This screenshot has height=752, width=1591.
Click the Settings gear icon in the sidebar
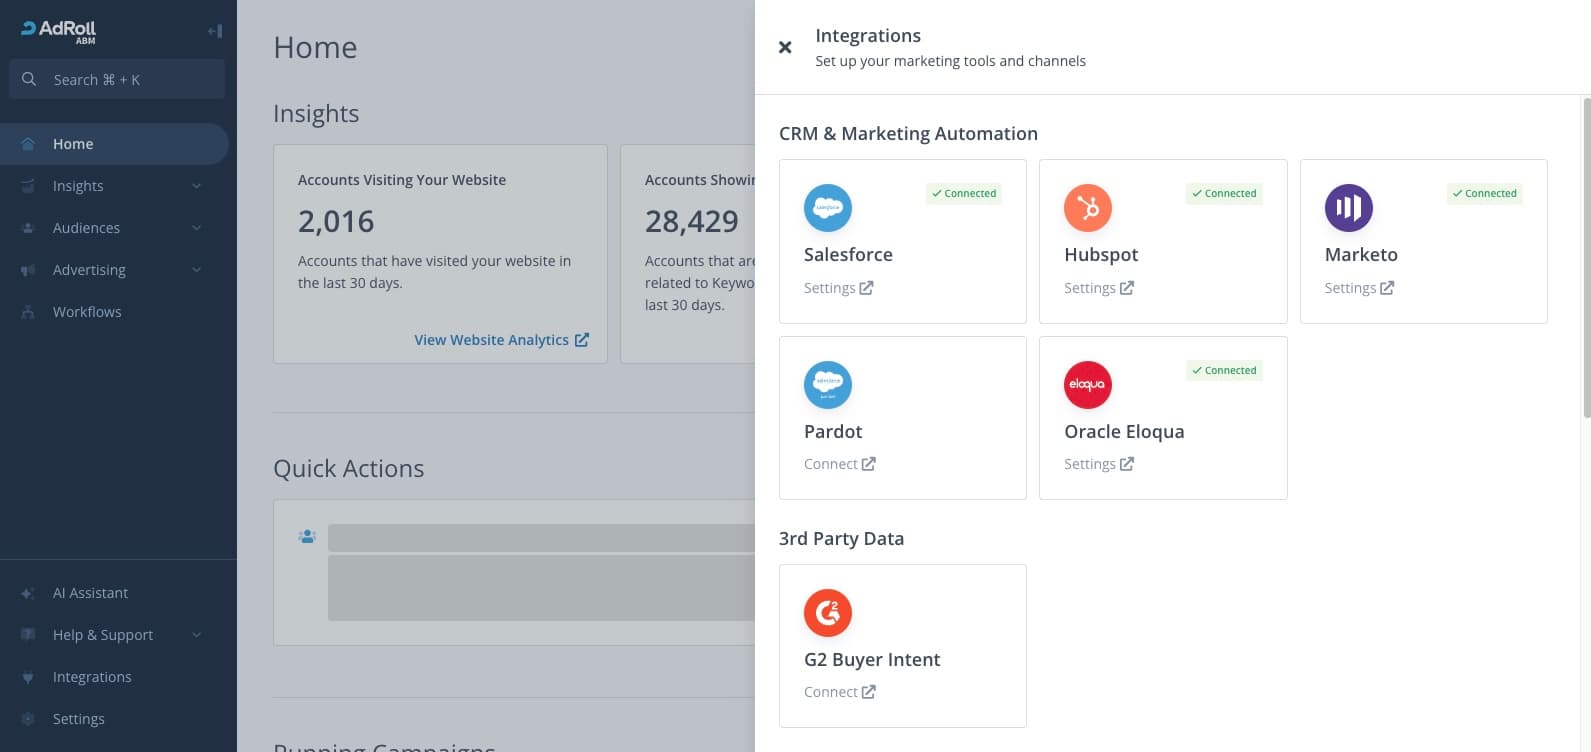pos(28,719)
